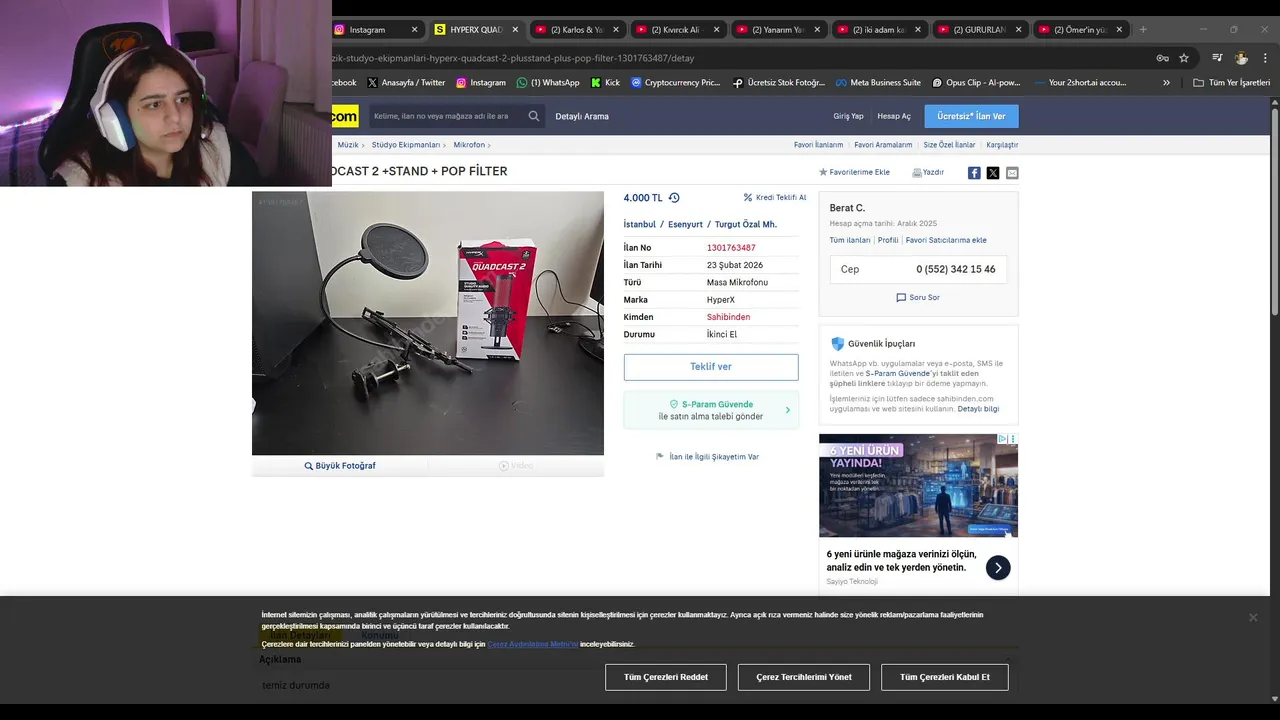Viewport: 1280px width, 720px height.
Task: Open Mikrofon breadcrumb
Action: click(469, 145)
